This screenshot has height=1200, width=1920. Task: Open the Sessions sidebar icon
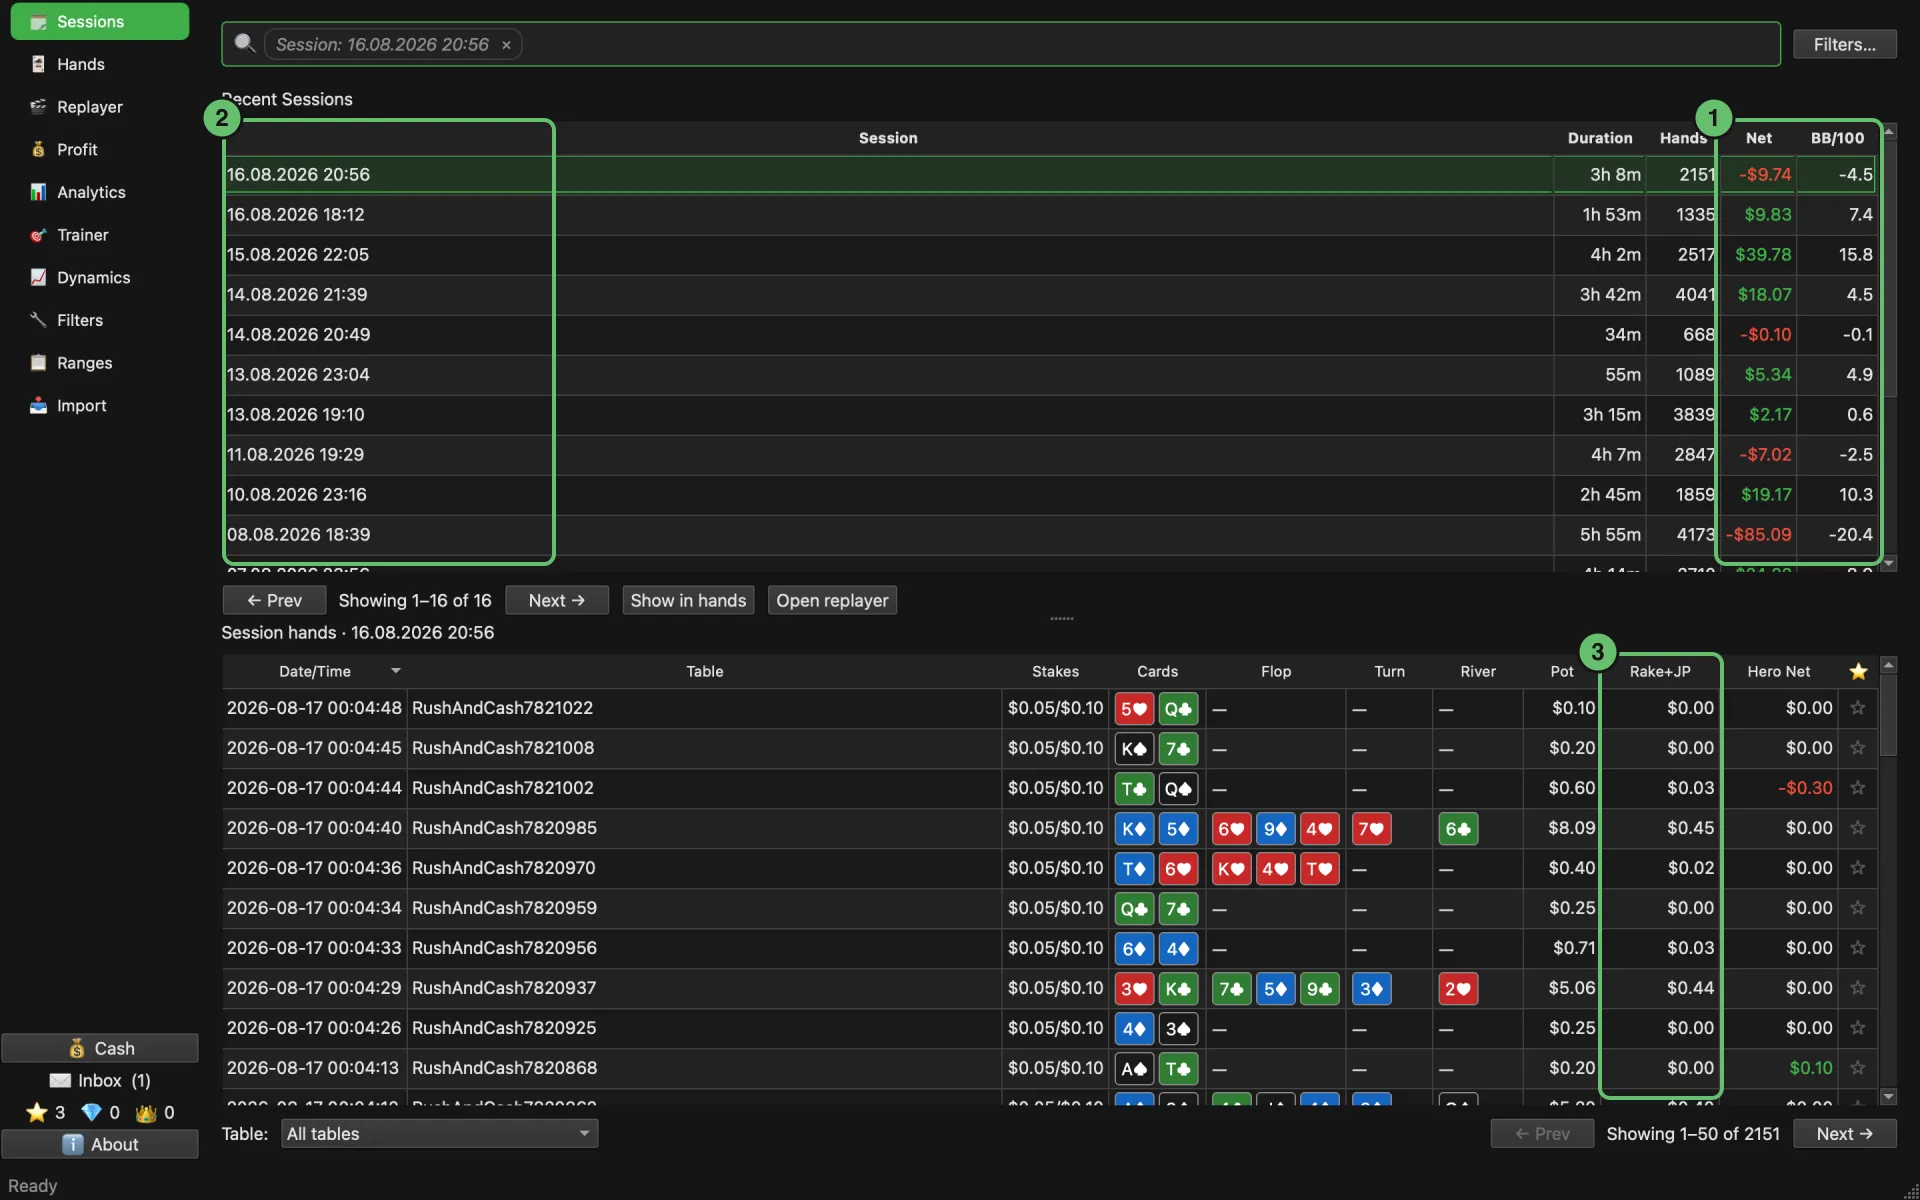click(x=38, y=22)
